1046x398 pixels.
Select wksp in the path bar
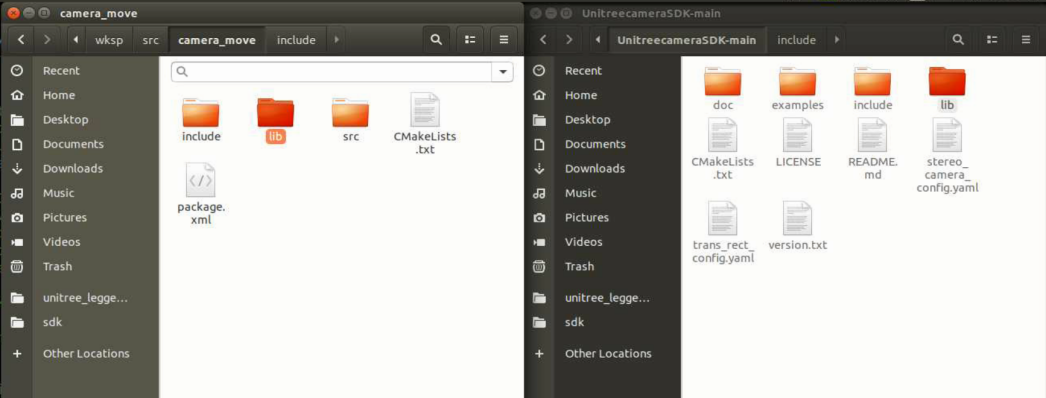[109, 40]
